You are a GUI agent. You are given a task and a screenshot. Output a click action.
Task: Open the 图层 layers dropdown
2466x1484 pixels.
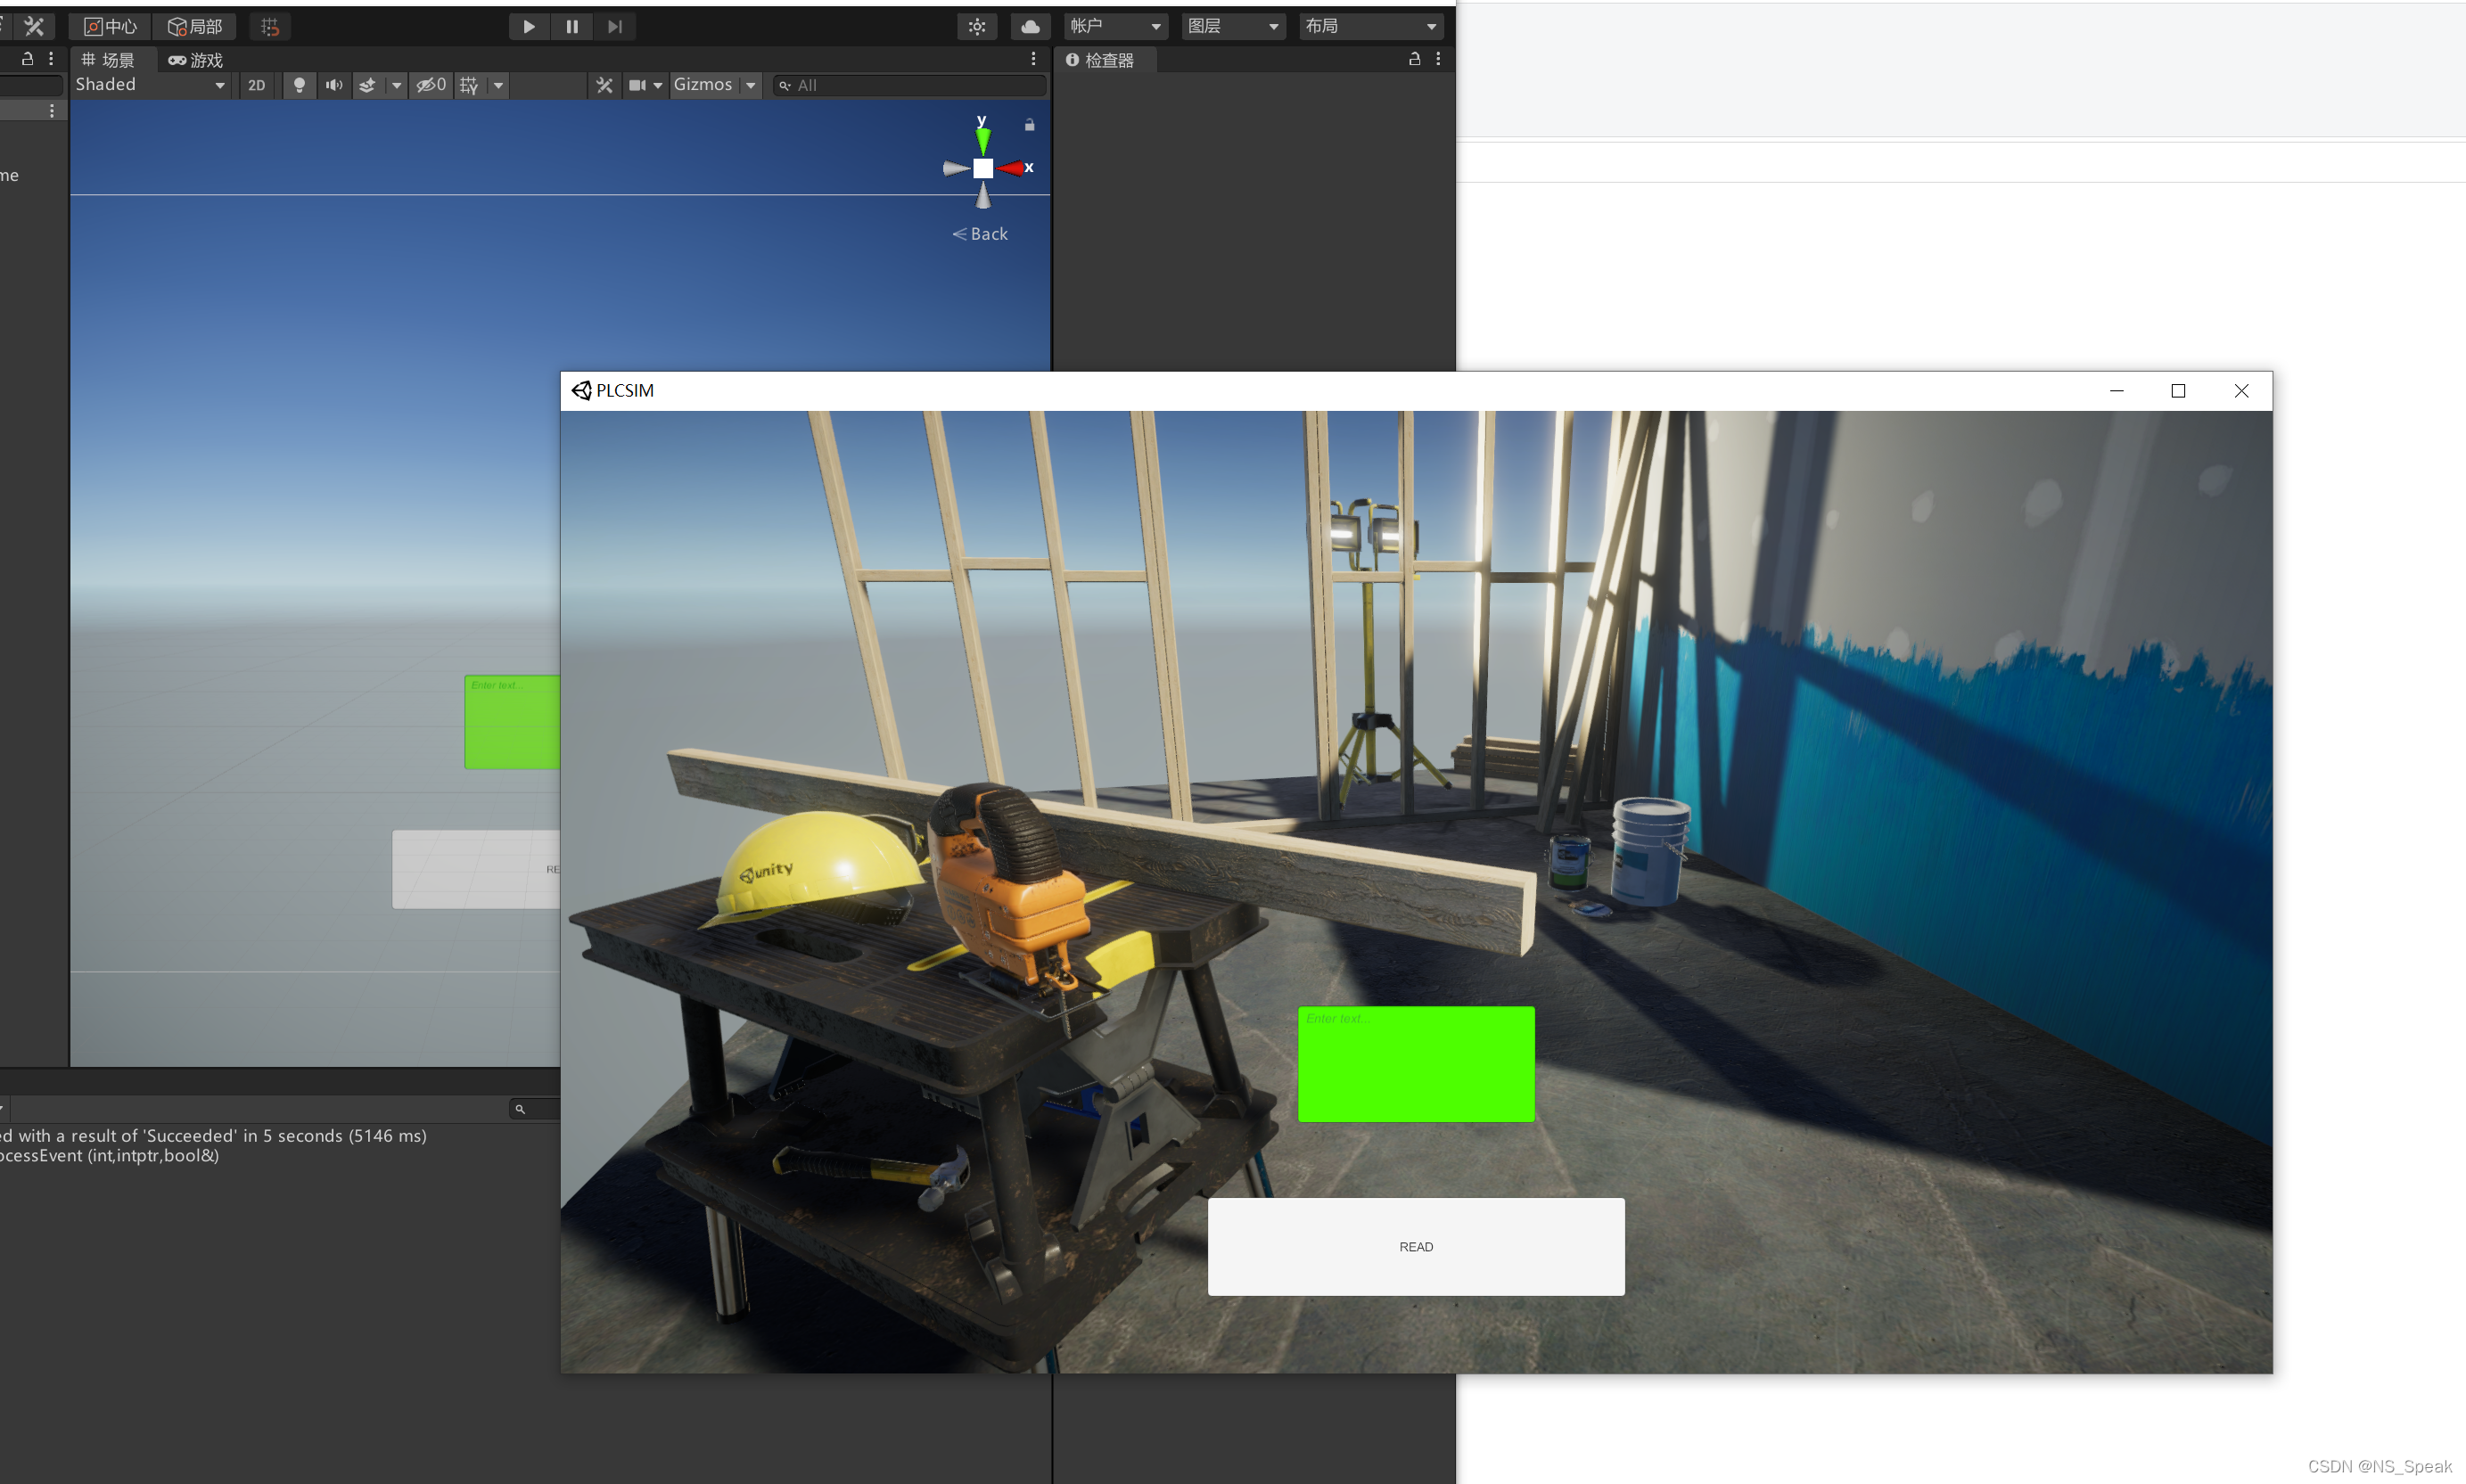tap(1233, 27)
